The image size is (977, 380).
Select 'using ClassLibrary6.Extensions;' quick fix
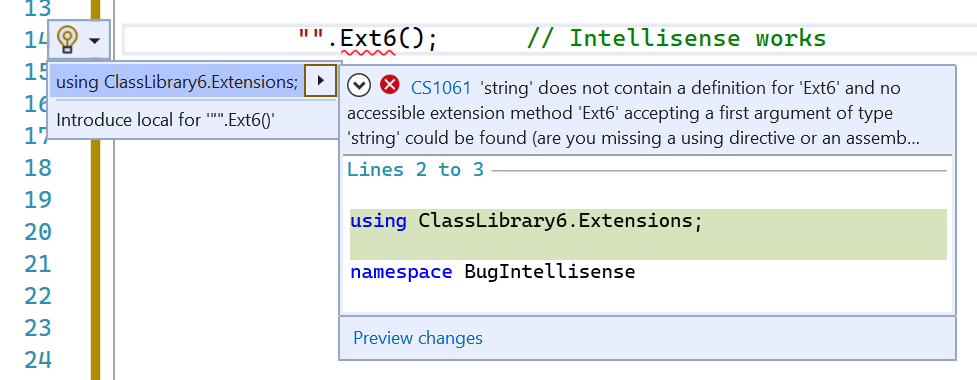pos(177,81)
